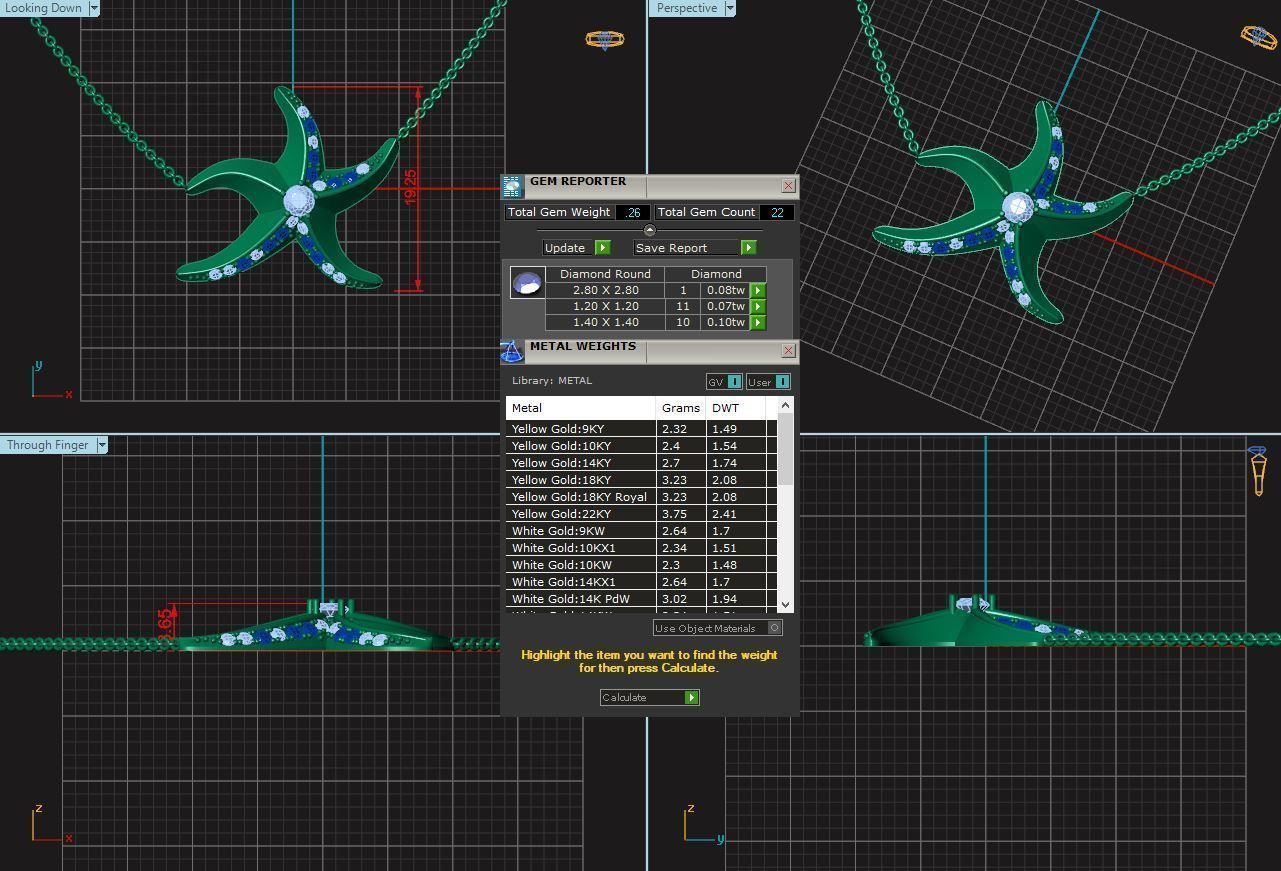
Task: Click the green arrow beside Calculate
Action: click(691, 697)
